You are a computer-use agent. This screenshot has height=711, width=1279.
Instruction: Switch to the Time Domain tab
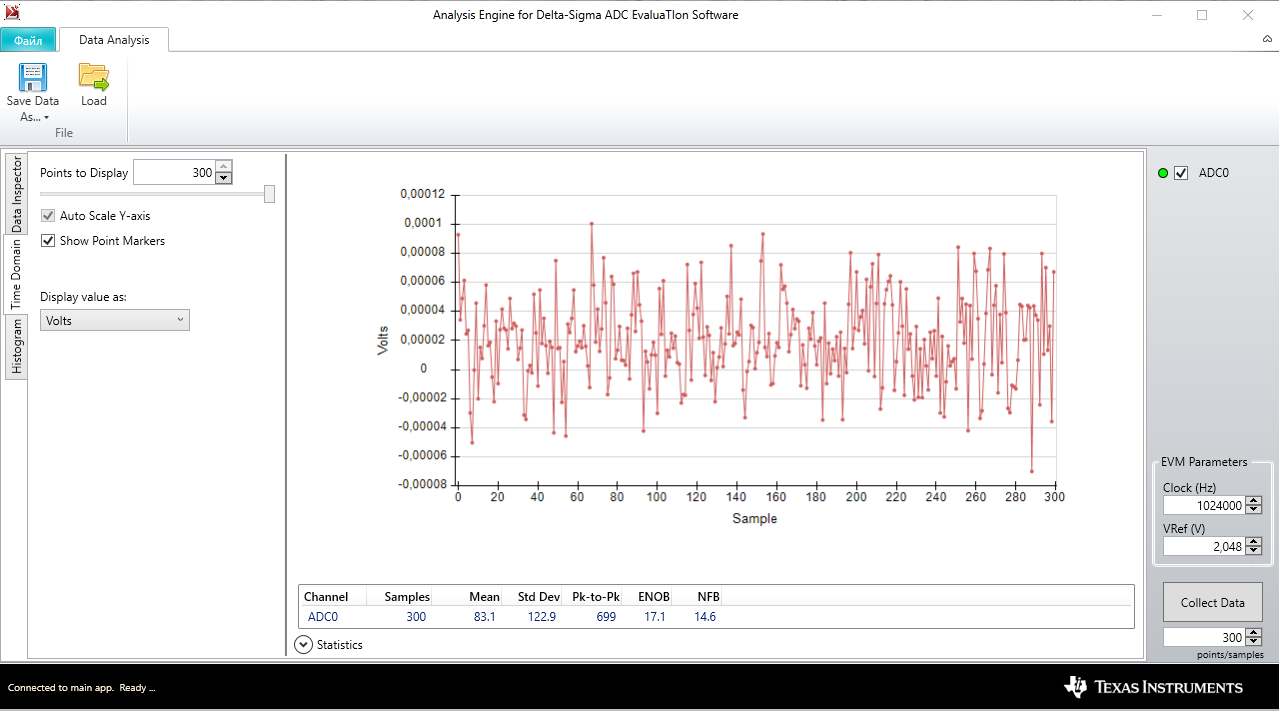[16, 274]
